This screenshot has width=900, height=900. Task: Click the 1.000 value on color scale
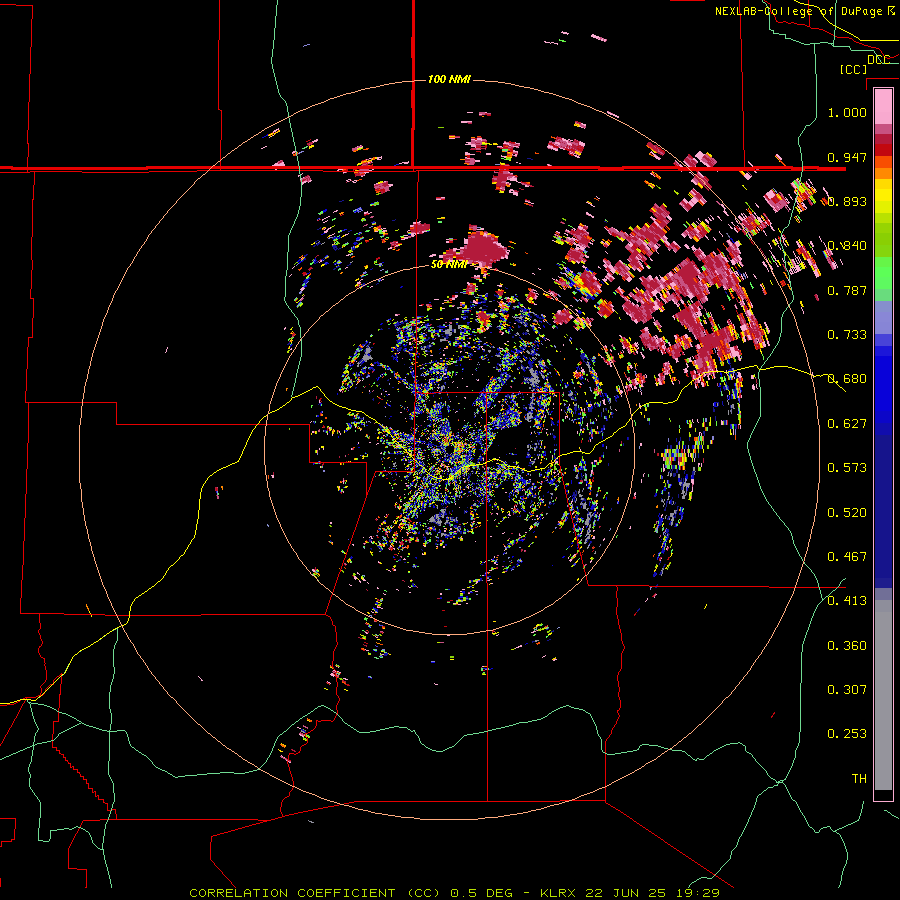point(847,112)
